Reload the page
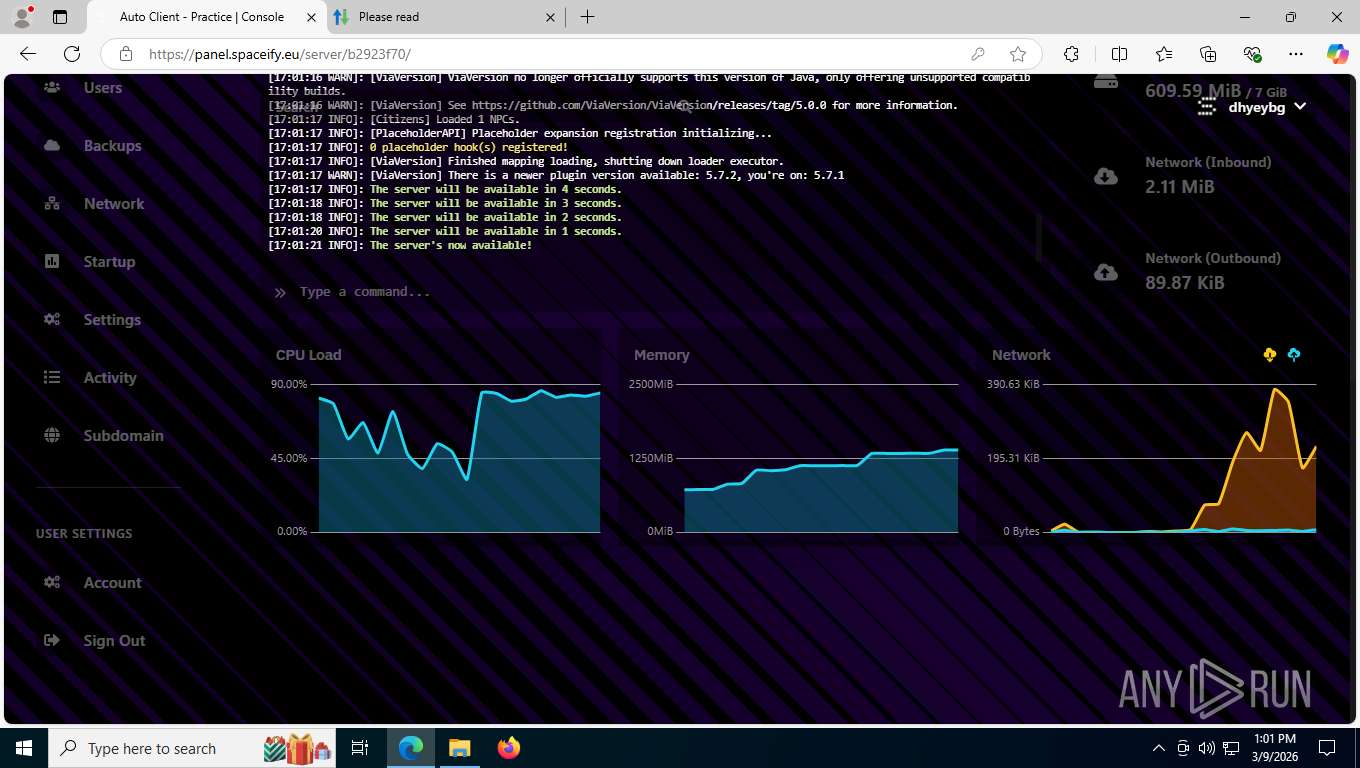 [72, 54]
